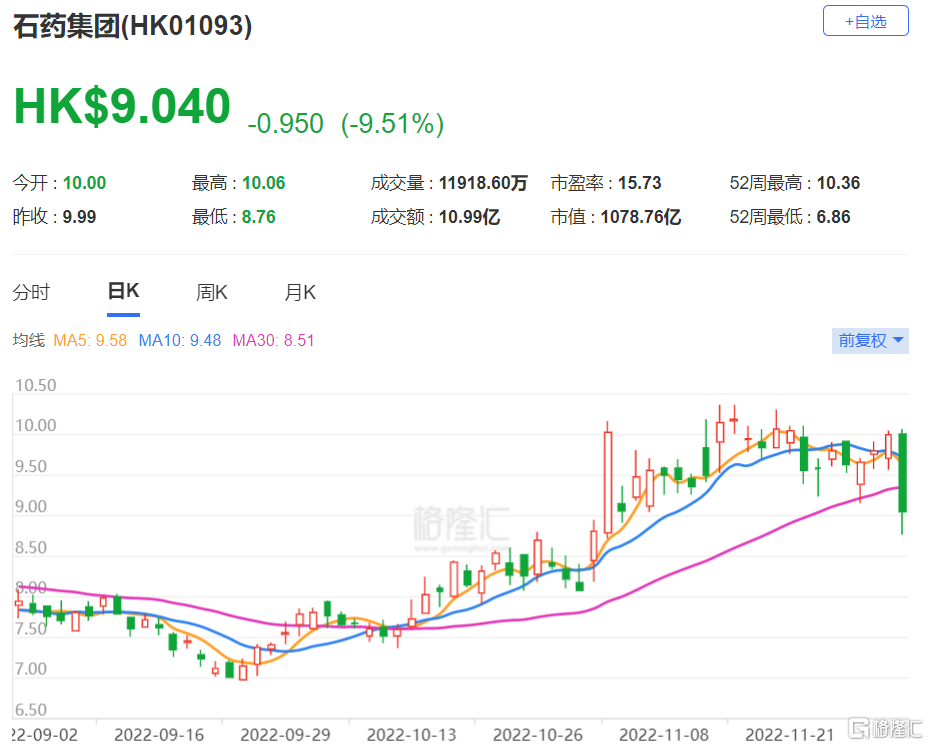Click the 昨收 value 9.99
The image size is (929, 746).
coord(79,217)
